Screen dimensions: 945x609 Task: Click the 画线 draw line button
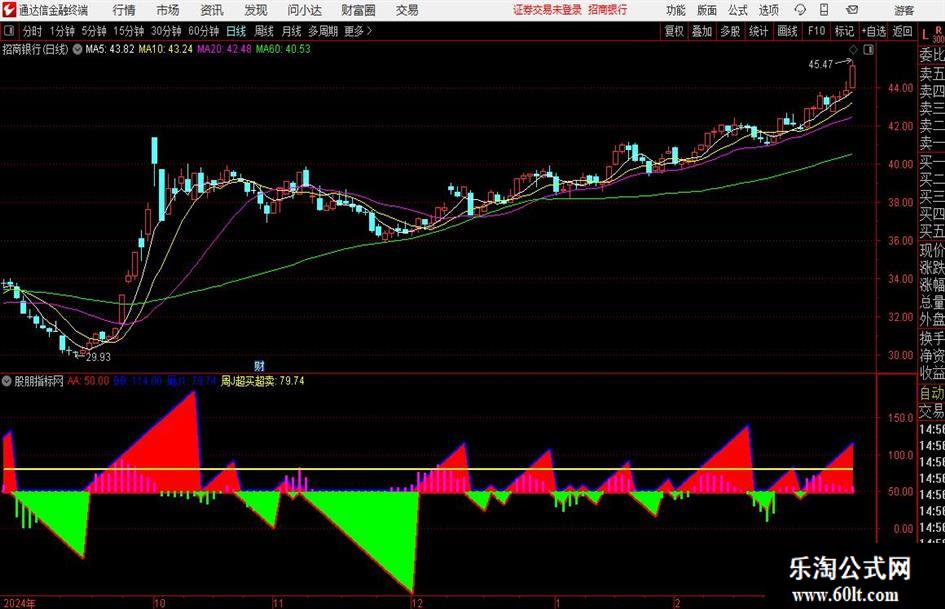[787, 31]
